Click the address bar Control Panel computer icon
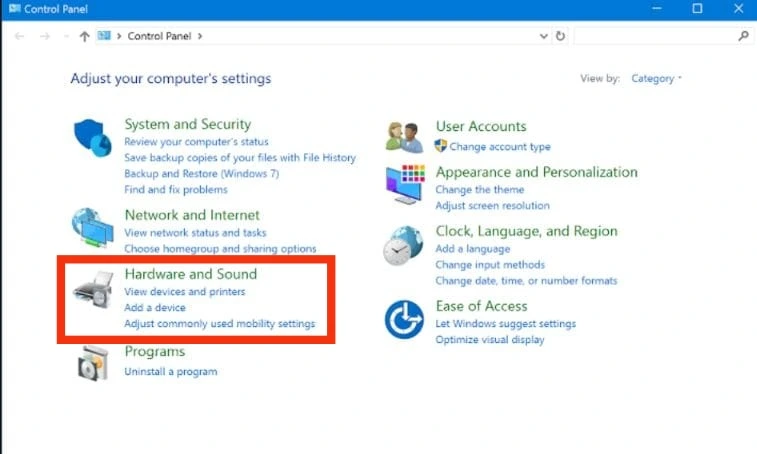The image size is (757, 454). click(104, 36)
